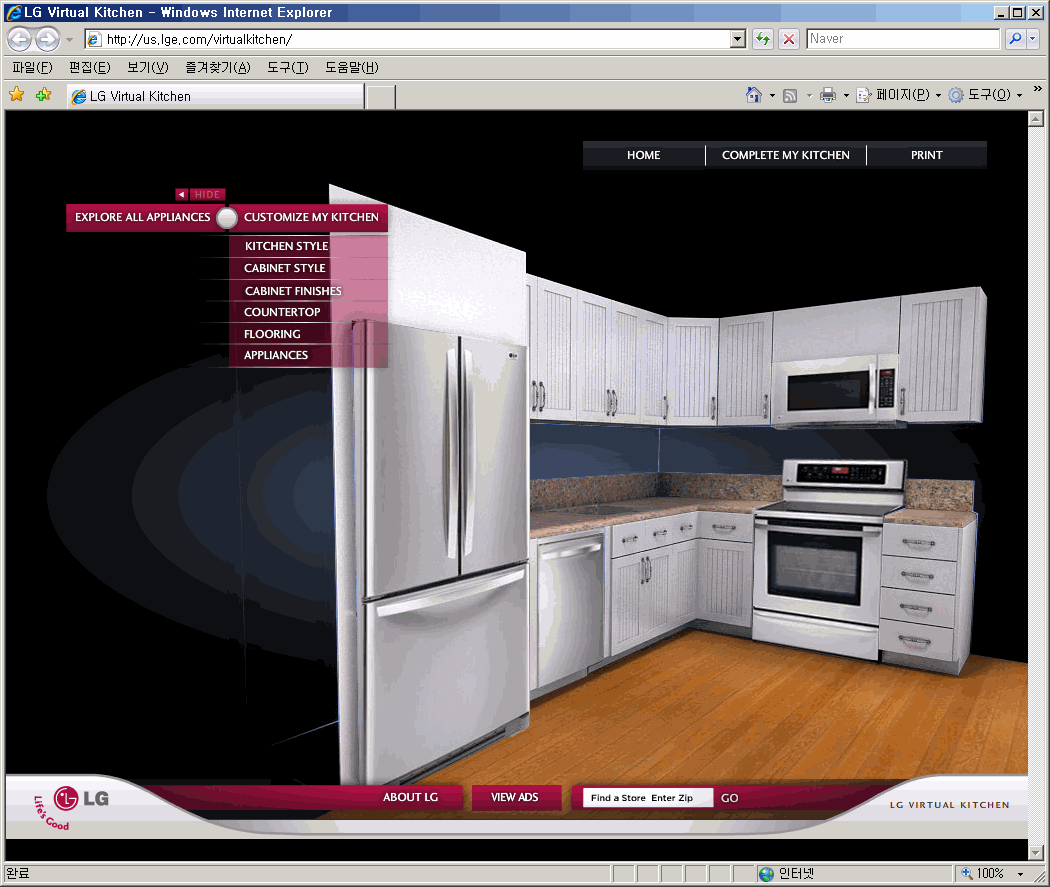
Task: Click the Naver search box
Action: pyautogui.click(x=903, y=39)
